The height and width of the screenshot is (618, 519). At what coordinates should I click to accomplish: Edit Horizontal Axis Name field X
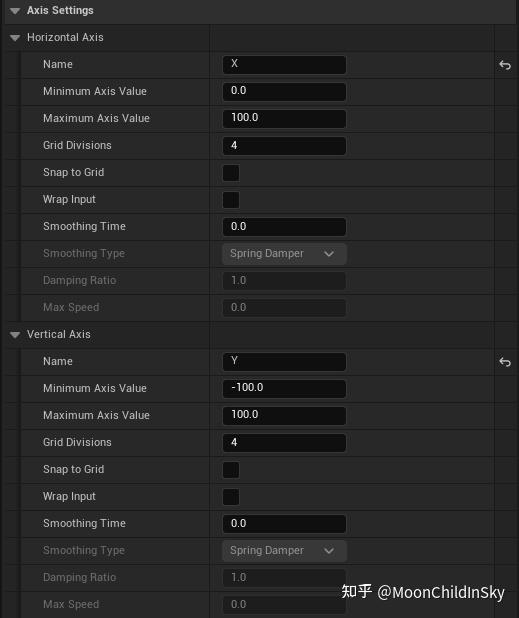(284, 65)
